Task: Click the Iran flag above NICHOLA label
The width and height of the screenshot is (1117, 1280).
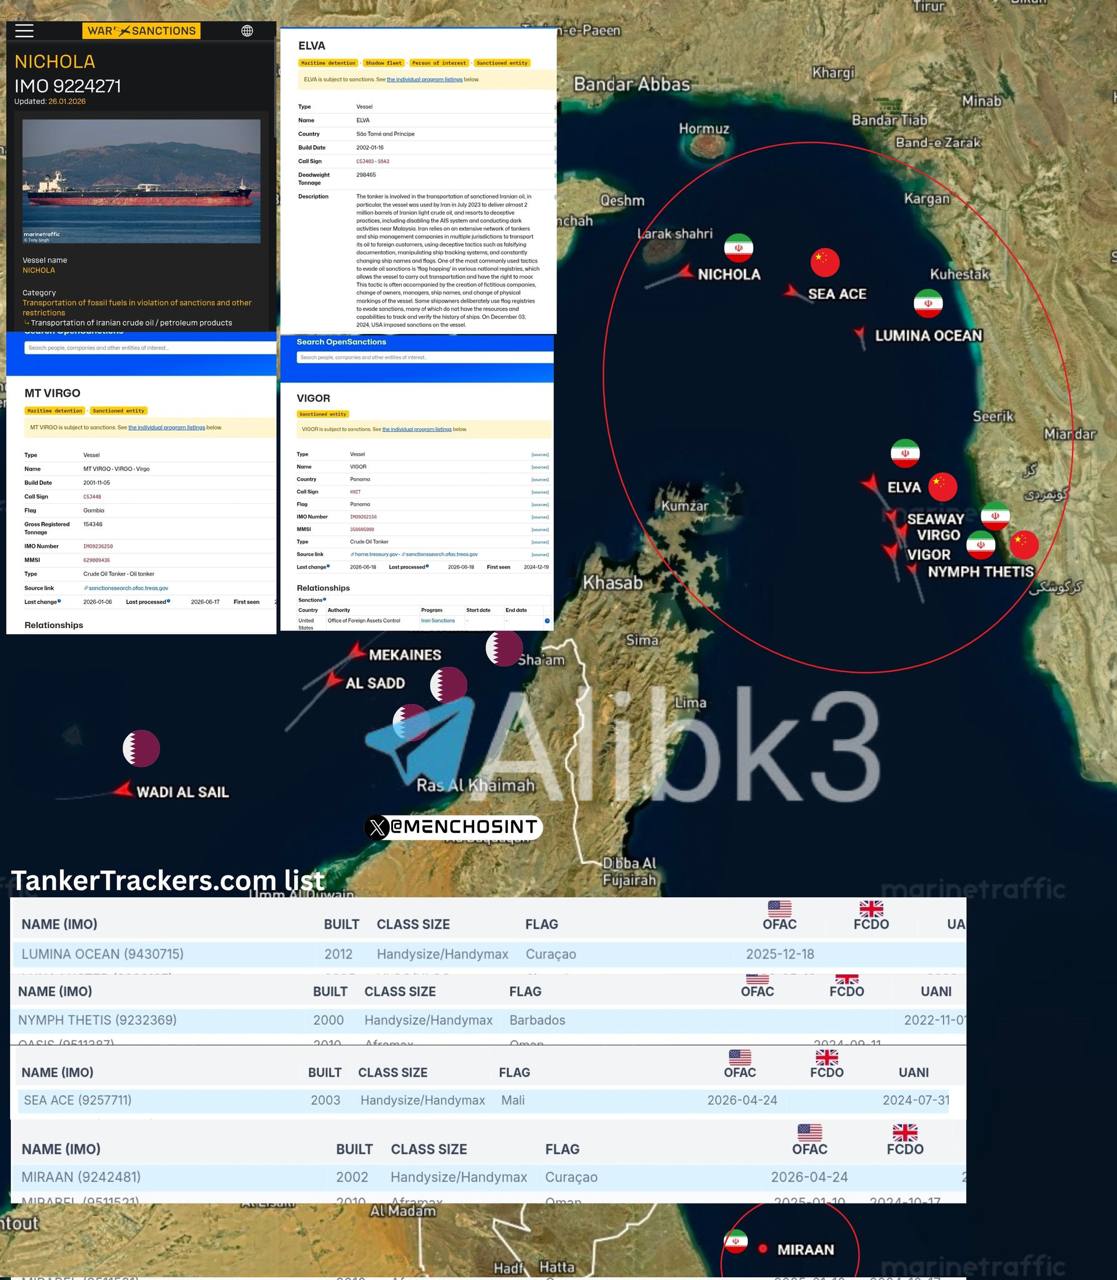Action: tap(739, 248)
